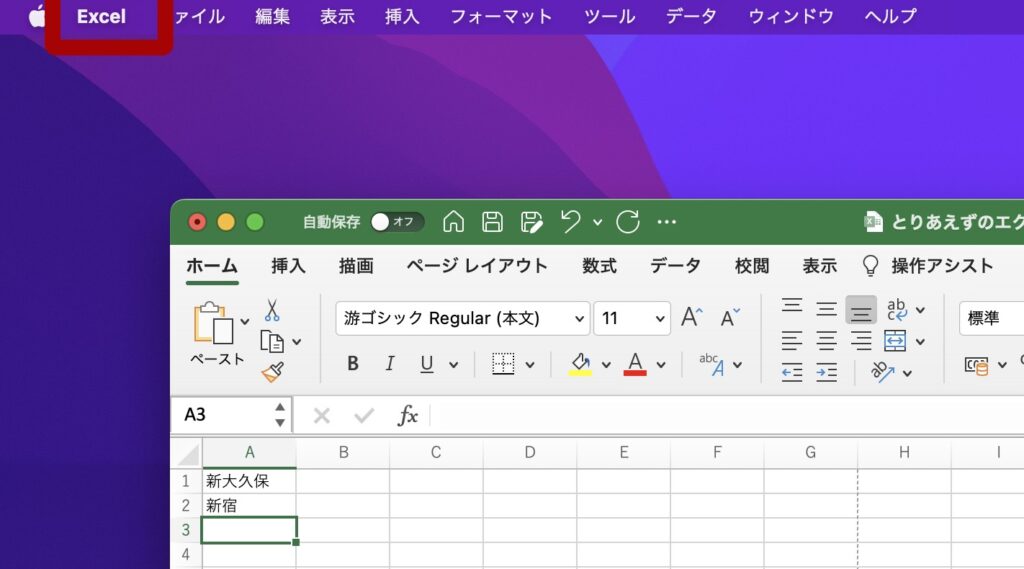Screen dimensions: 1024x569
Task: Open the ヘルプ menu
Action: tap(891, 16)
